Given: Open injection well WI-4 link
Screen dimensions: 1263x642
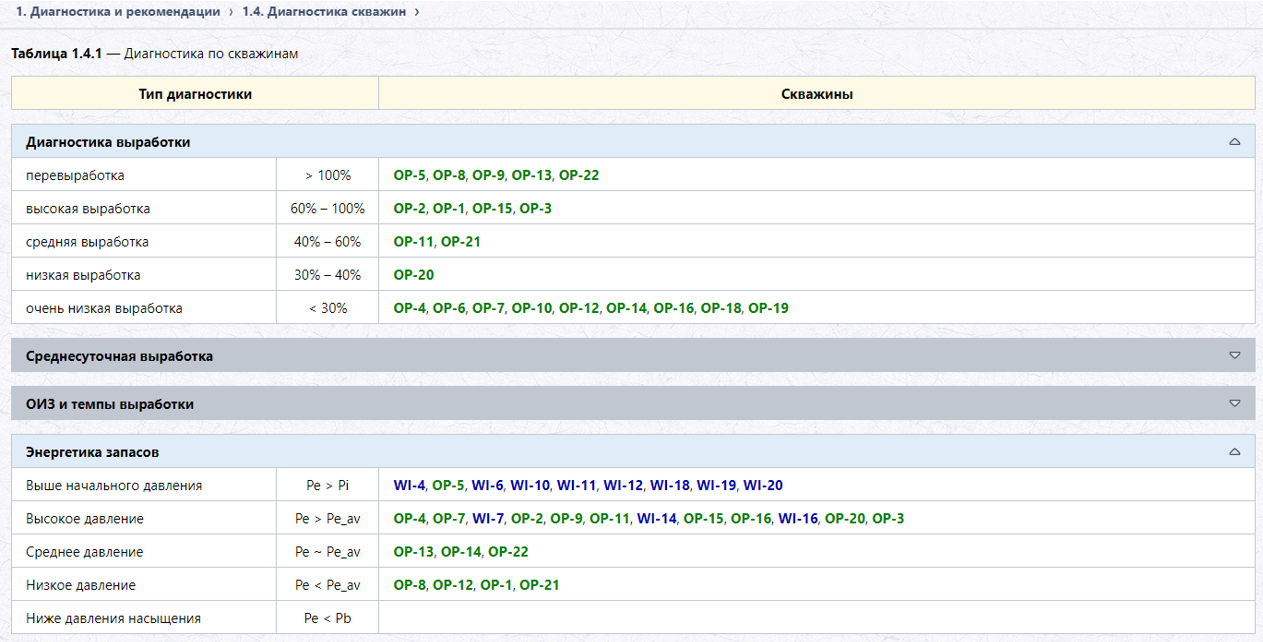Looking at the screenshot, I should coord(409,485).
